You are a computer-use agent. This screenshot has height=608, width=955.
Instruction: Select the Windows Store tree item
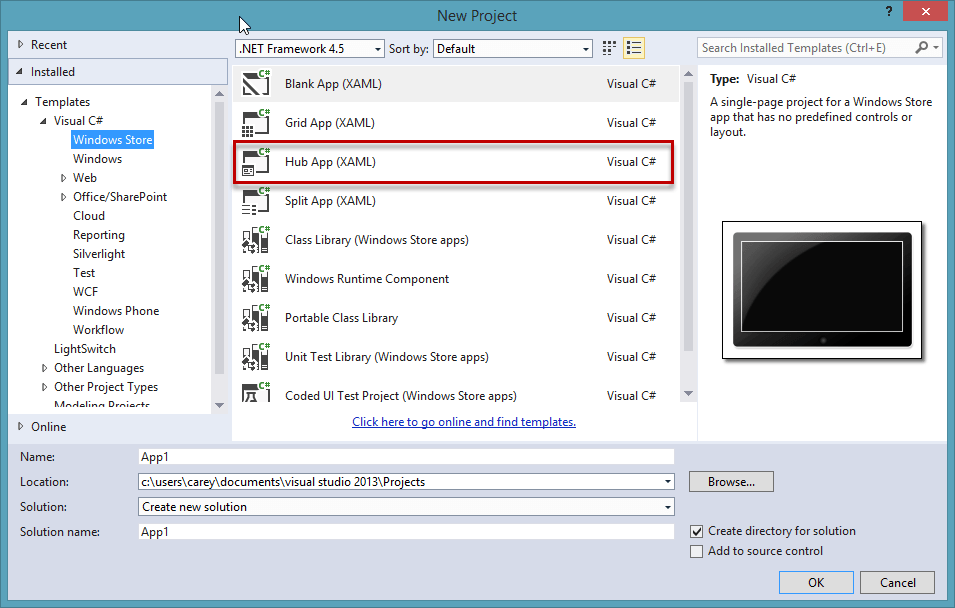click(113, 140)
